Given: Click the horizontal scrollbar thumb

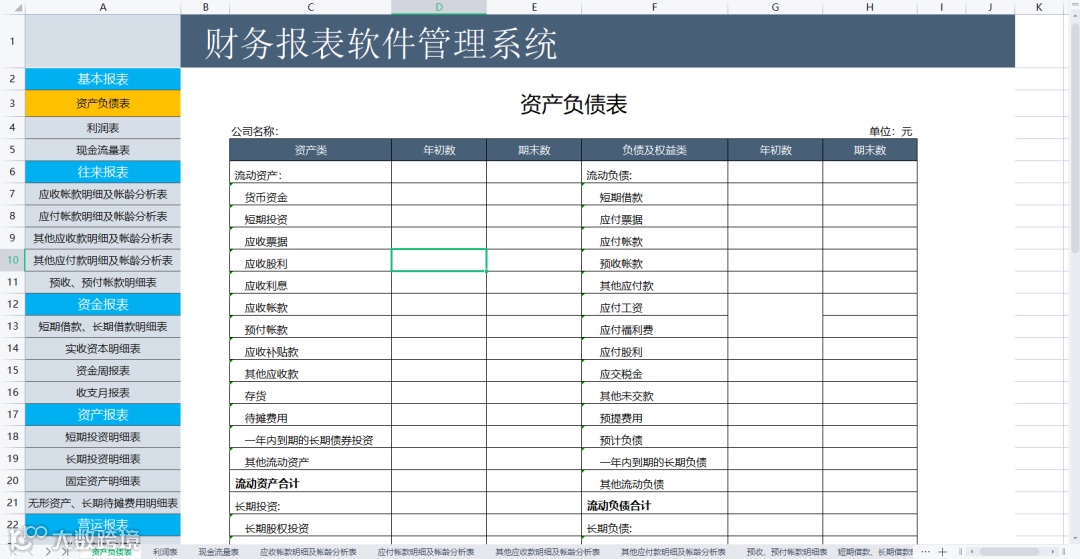Looking at the screenshot, I should pyautogui.click(x=1009, y=551).
